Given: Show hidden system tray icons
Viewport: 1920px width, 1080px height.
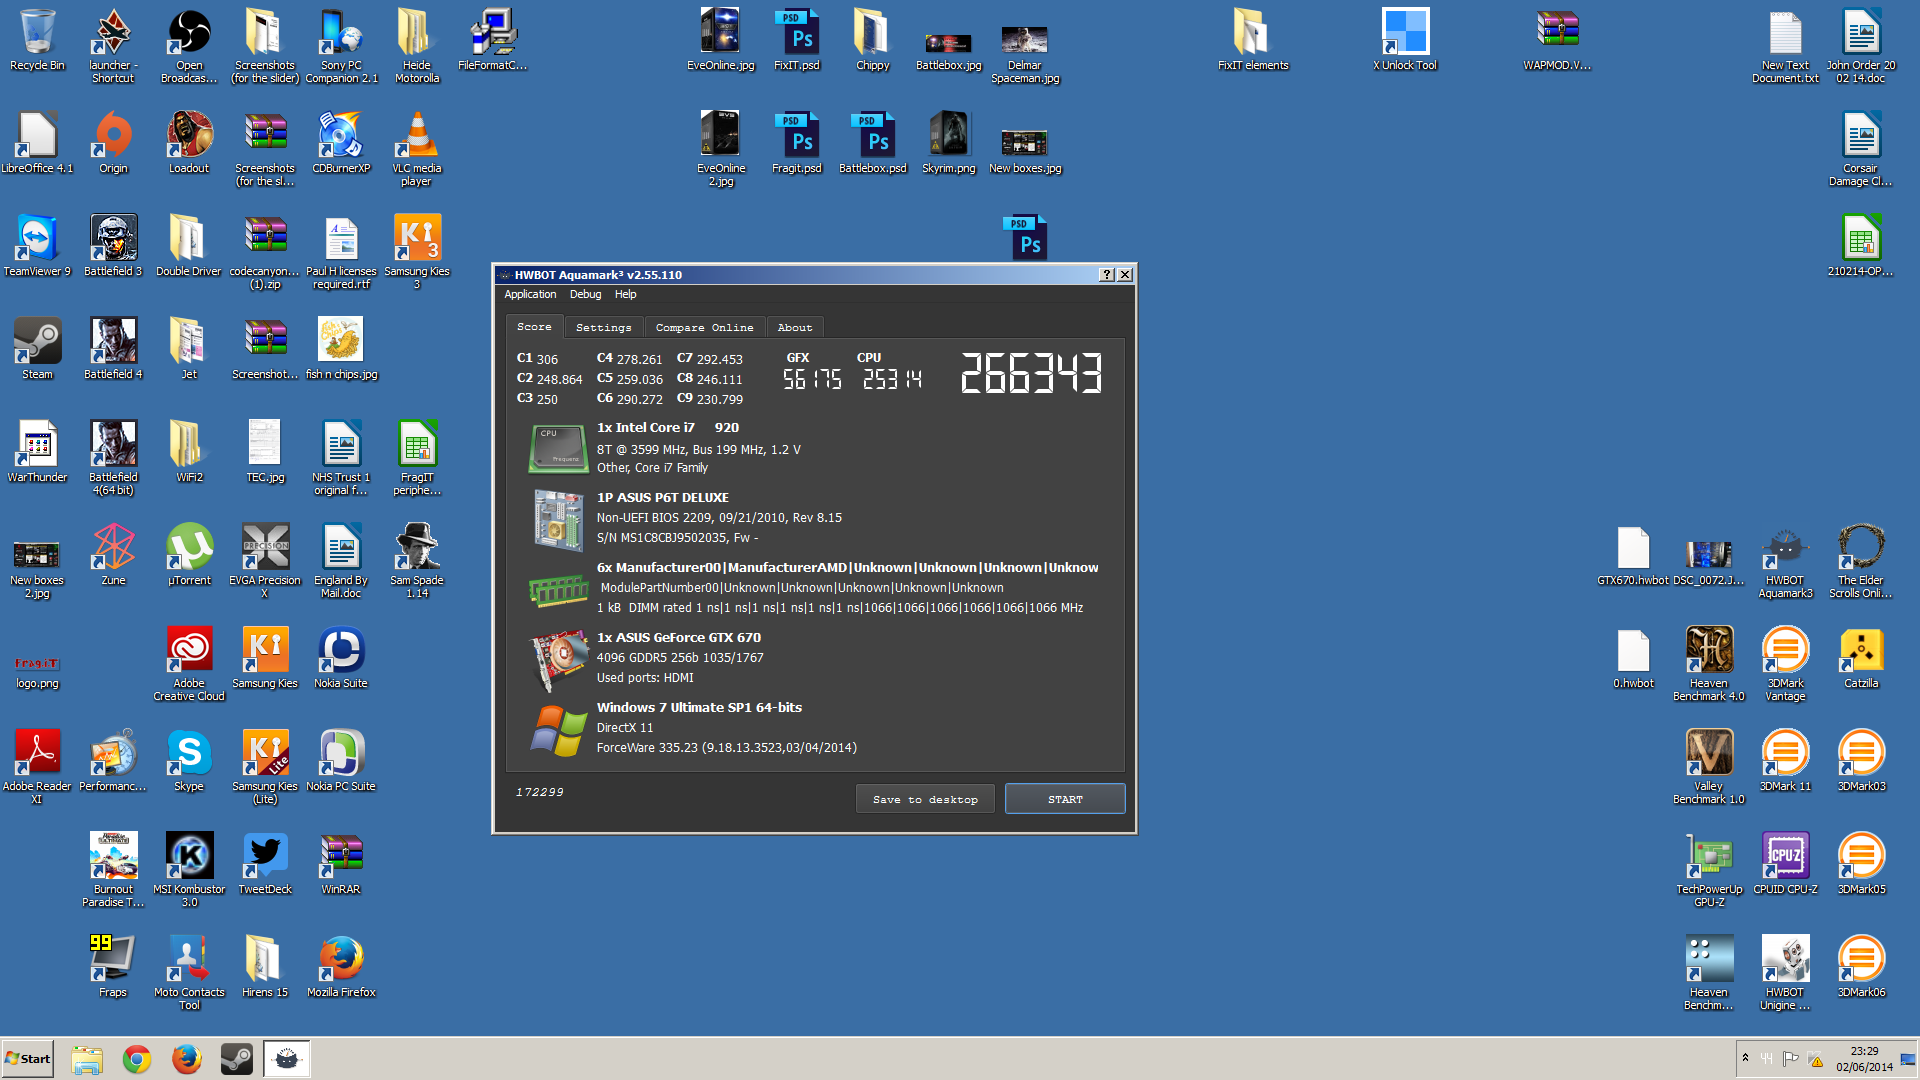Looking at the screenshot, I should click(1745, 1058).
